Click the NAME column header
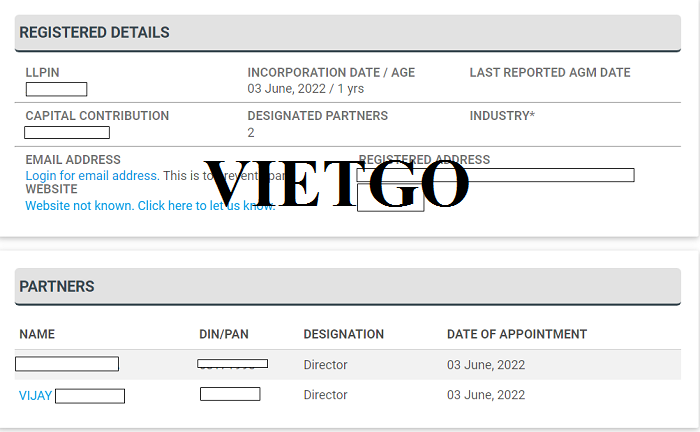700x432 pixels. pyautogui.click(x=37, y=334)
